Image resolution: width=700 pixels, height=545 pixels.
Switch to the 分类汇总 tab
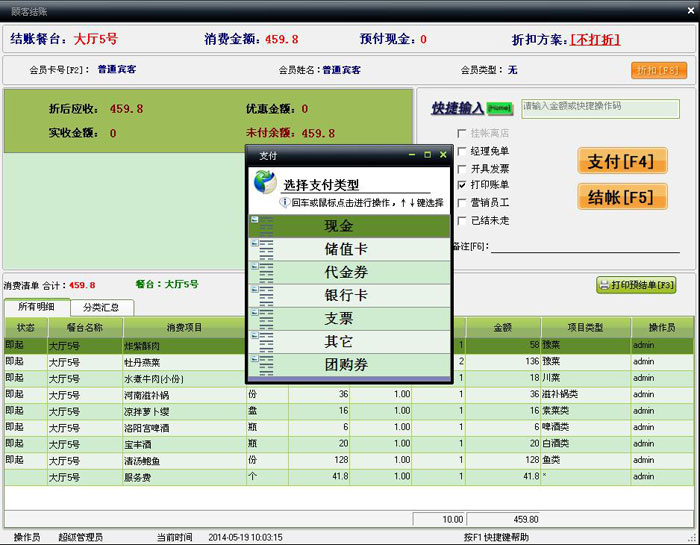(101, 308)
